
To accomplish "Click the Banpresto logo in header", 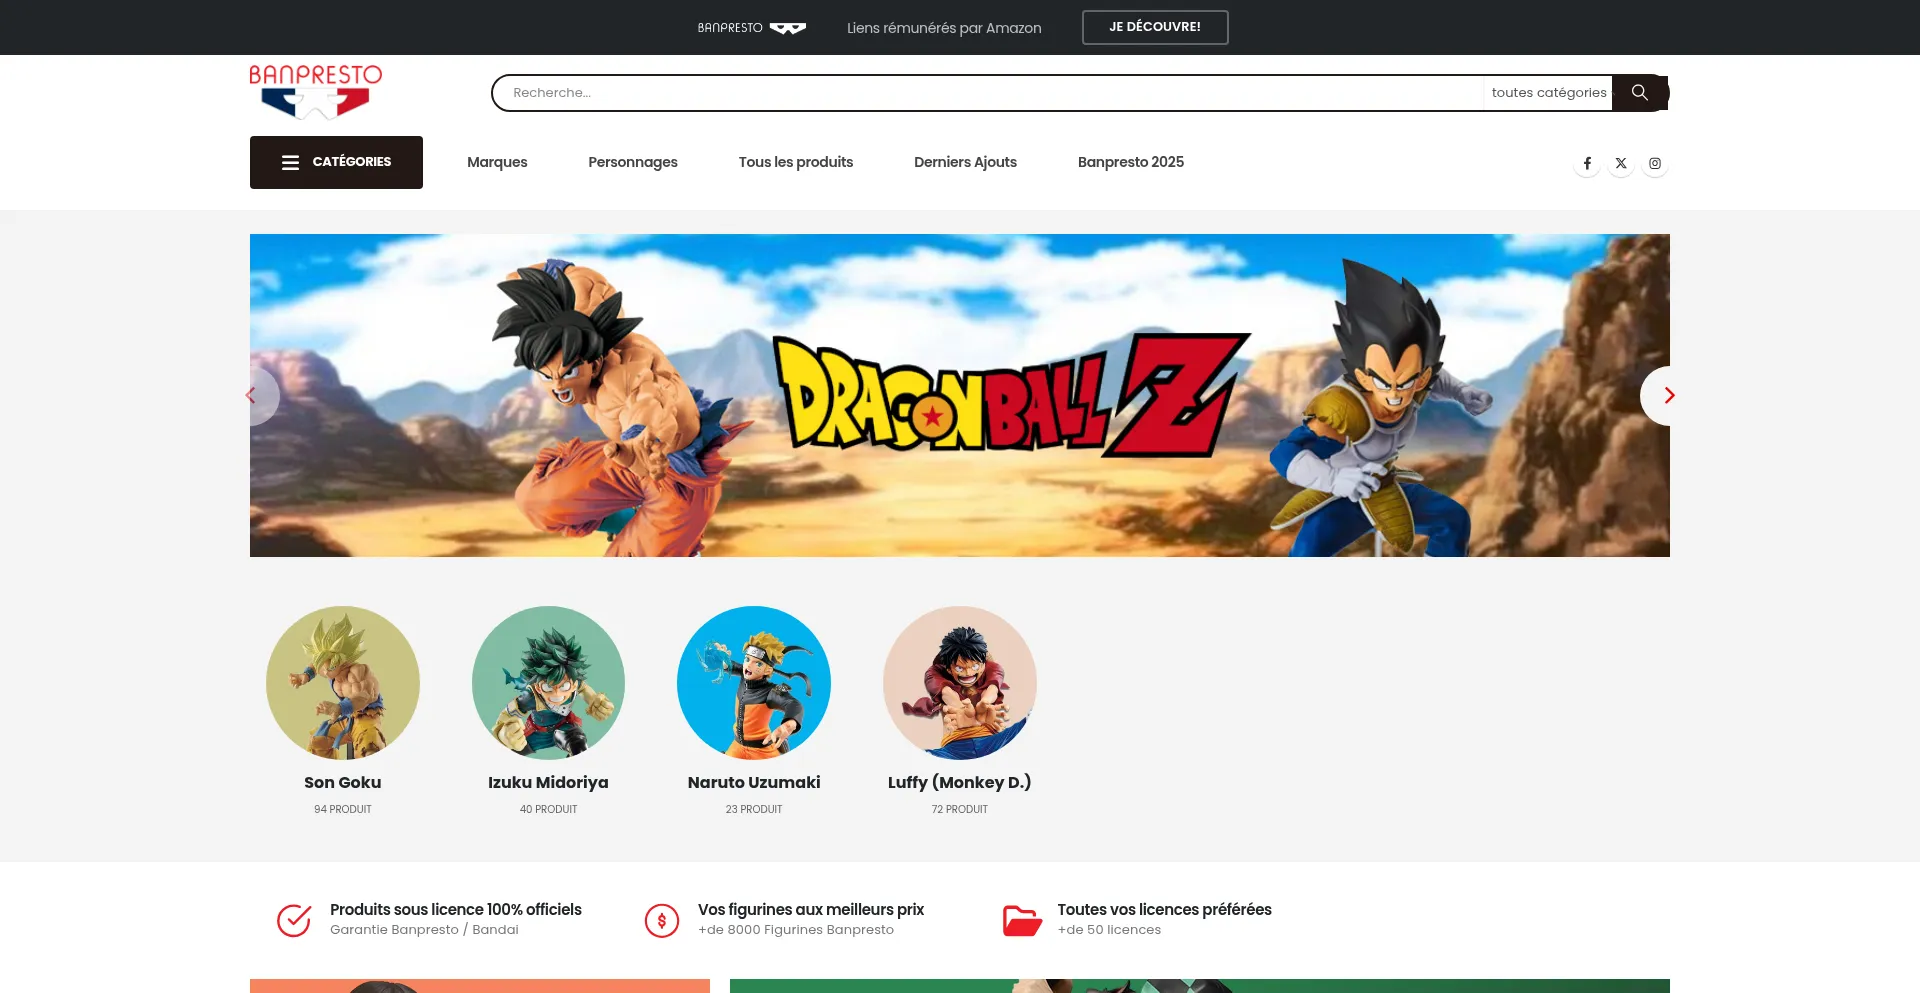I will pos(315,92).
